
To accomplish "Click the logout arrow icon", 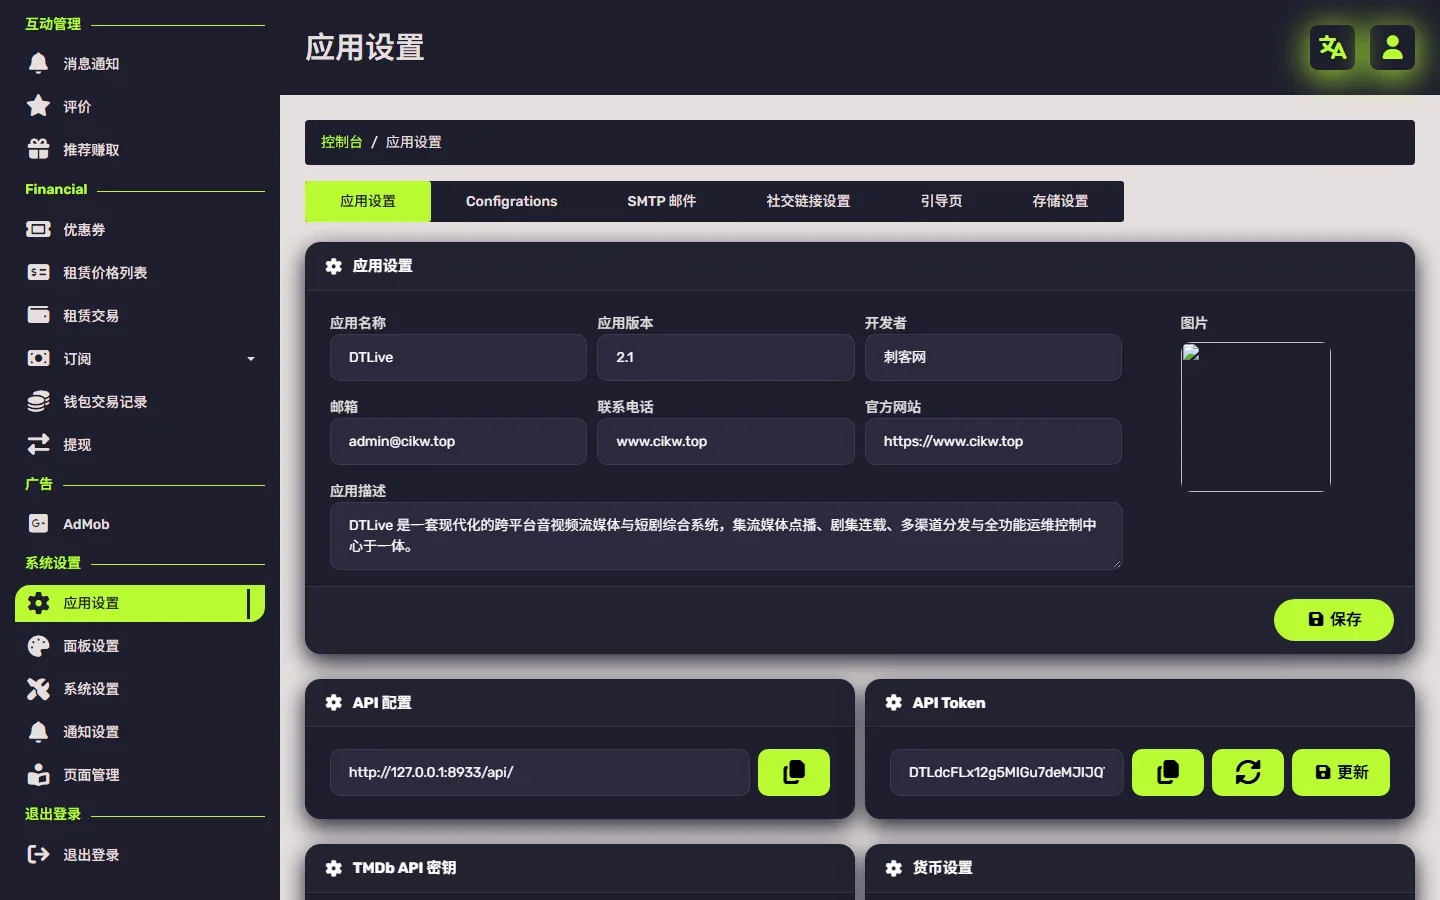I will [x=38, y=854].
